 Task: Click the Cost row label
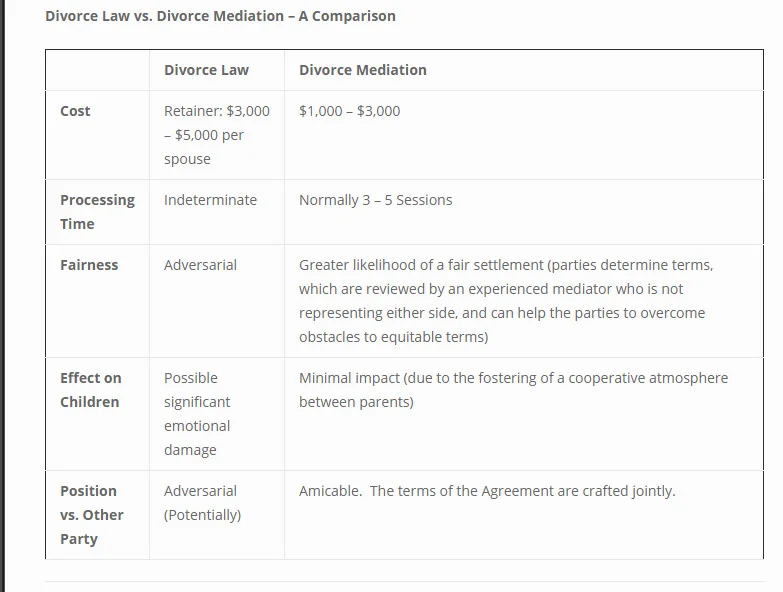coord(75,111)
